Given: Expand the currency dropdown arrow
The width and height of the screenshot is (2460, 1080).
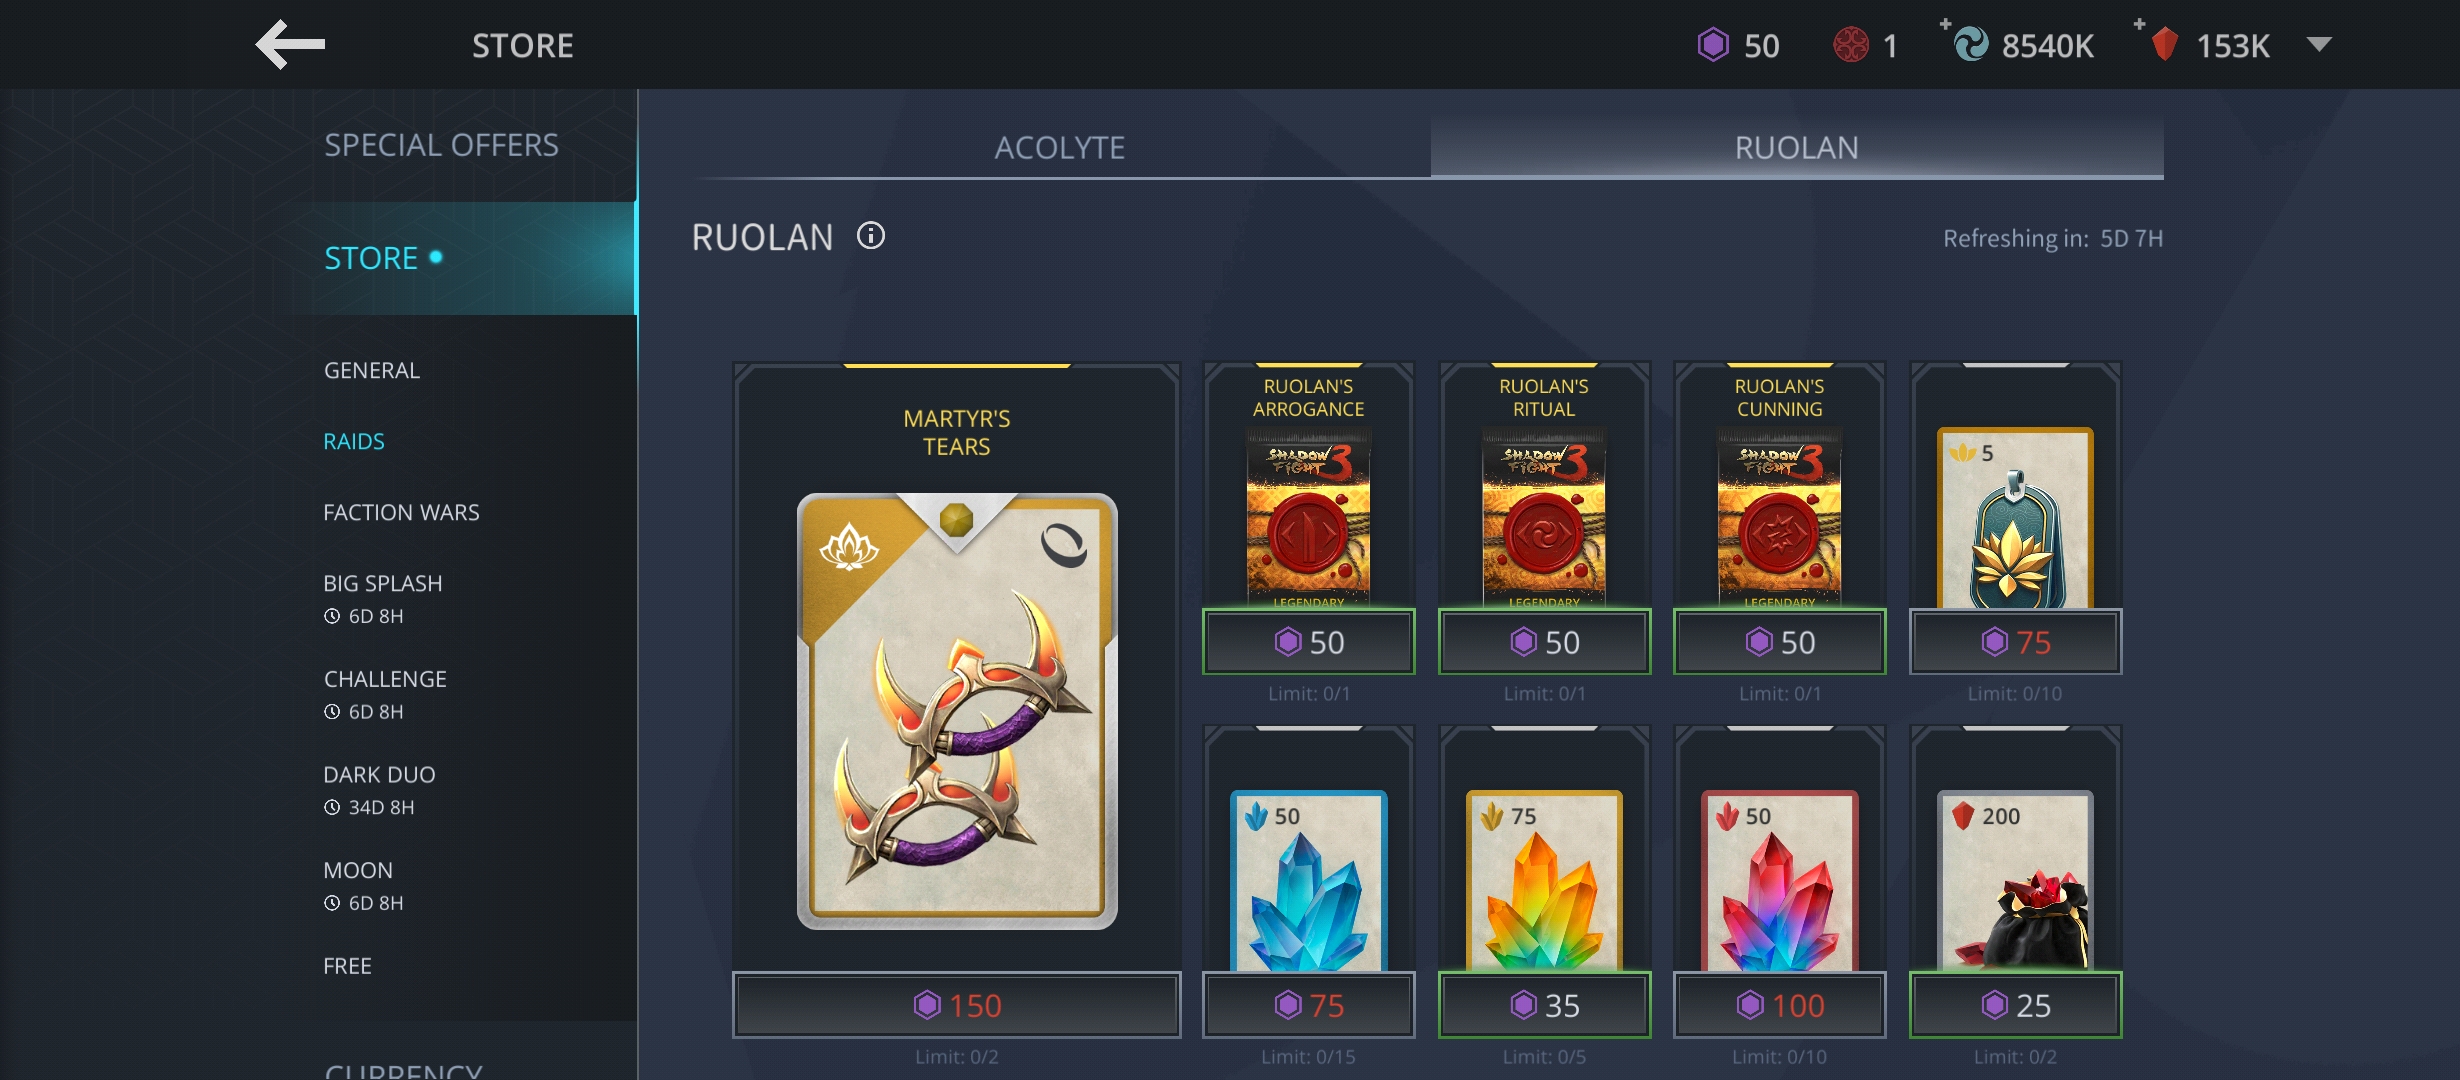Looking at the screenshot, I should coord(2319,44).
